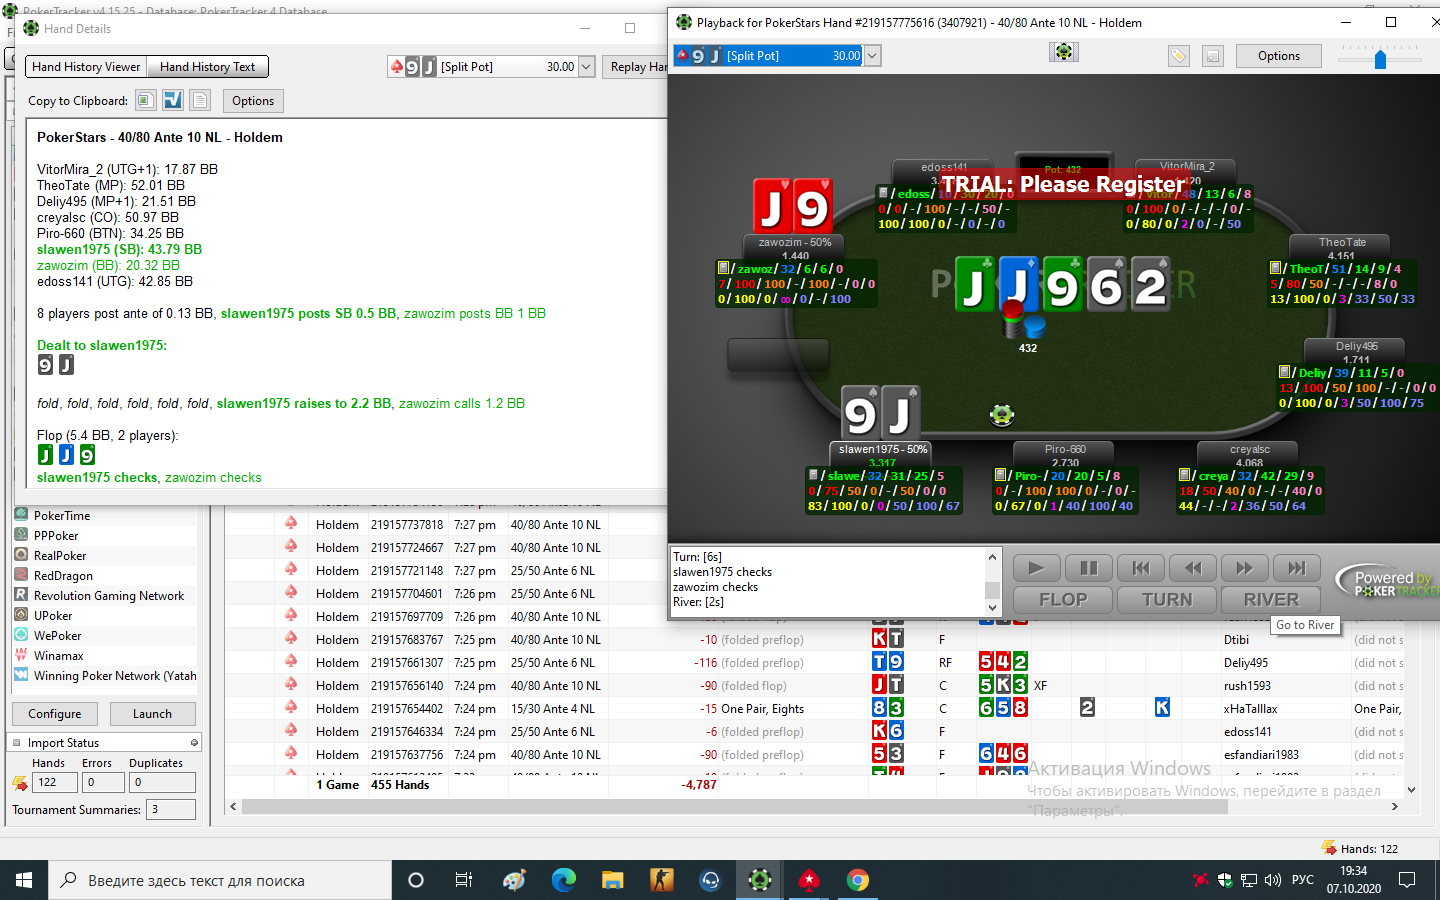Open Options in the Hand Details window

coord(253,101)
